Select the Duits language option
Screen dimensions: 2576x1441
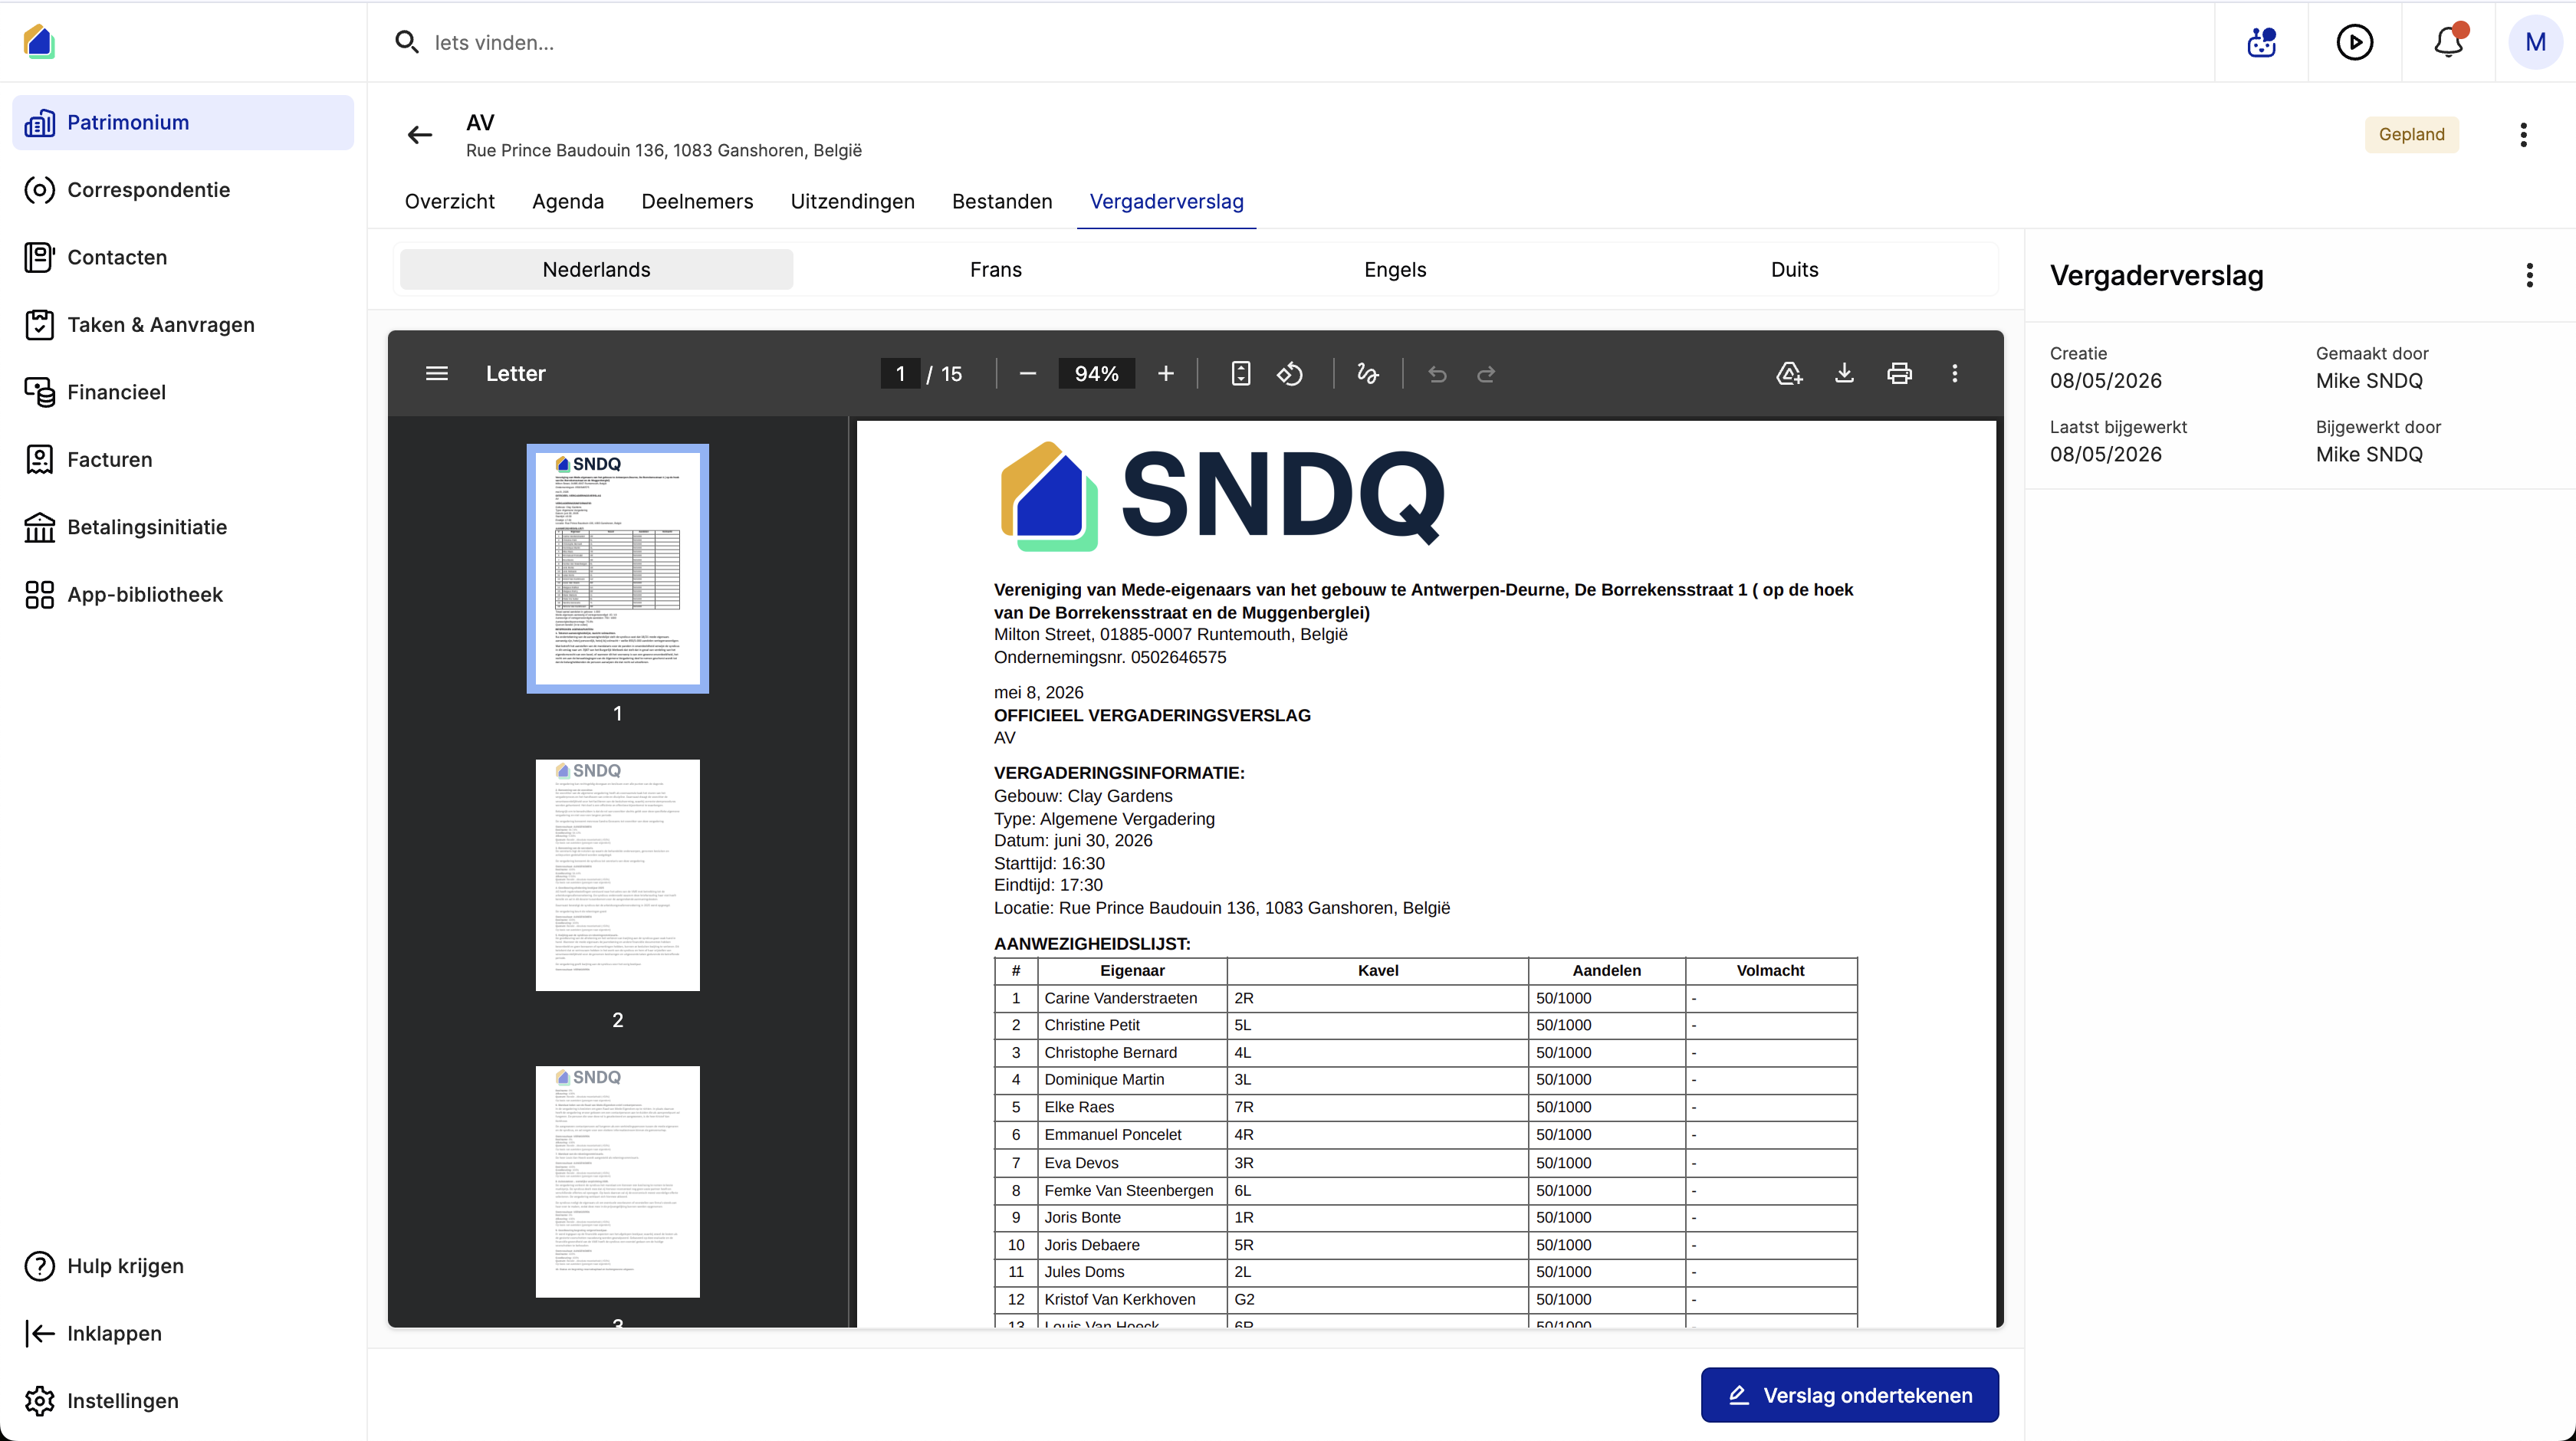tap(1794, 269)
